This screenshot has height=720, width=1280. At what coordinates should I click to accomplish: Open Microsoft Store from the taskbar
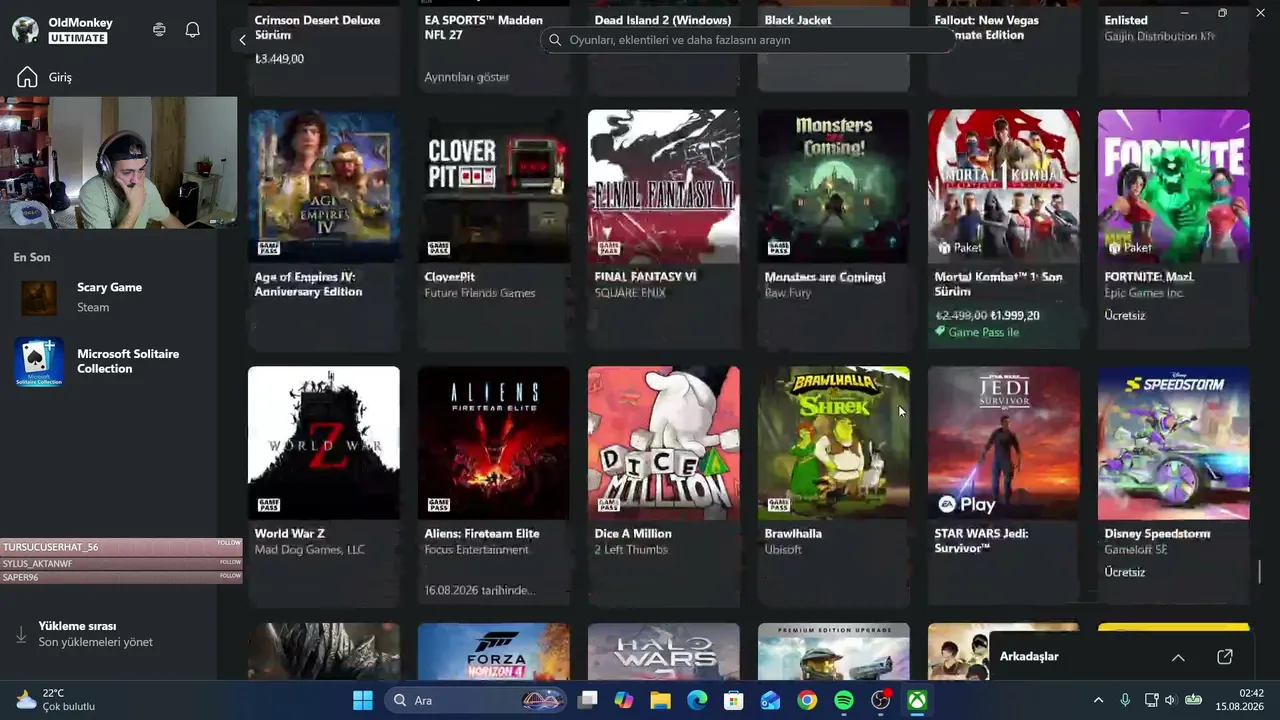(x=734, y=700)
